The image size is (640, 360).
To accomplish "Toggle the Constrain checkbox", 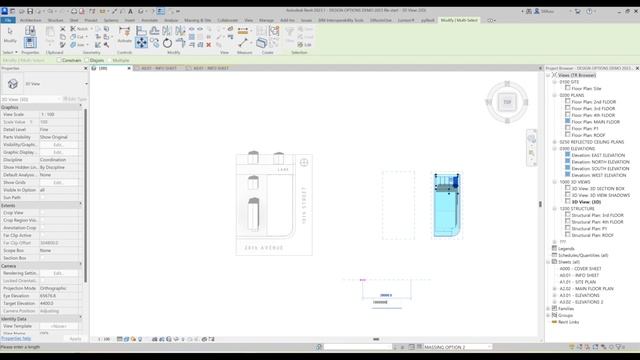I will tap(59, 60).
